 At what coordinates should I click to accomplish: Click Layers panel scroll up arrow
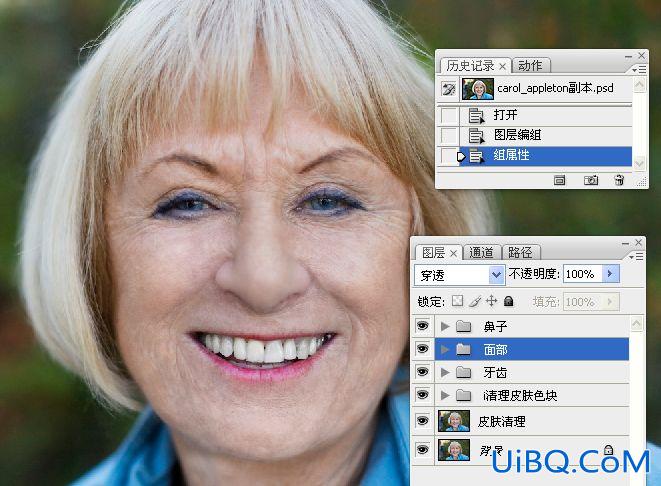pyautogui.click(x=637, y=324)
